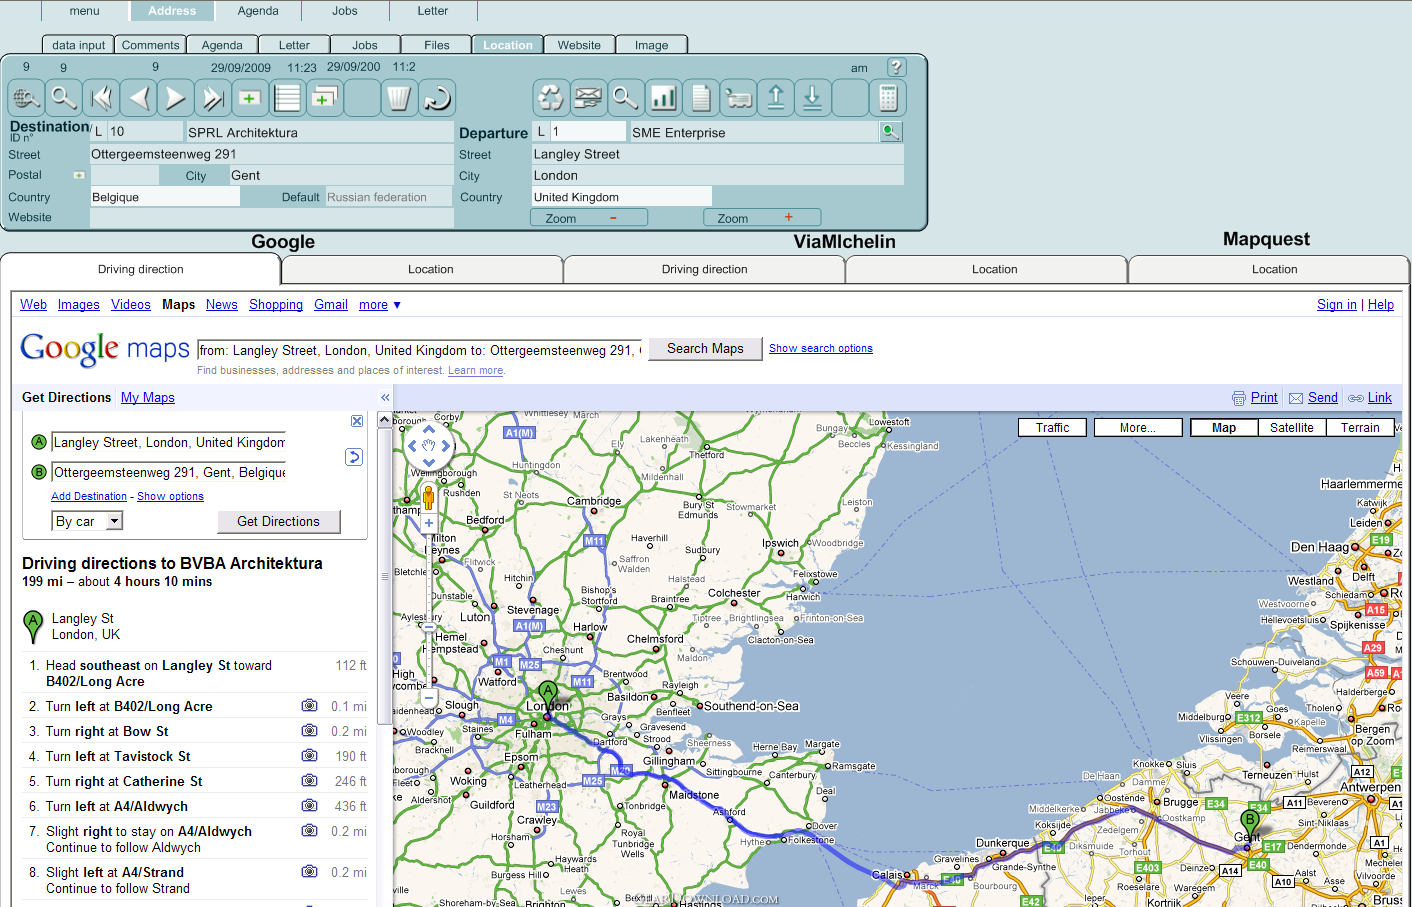Expand the Google 'more' services menu

(x=380, y=305)
